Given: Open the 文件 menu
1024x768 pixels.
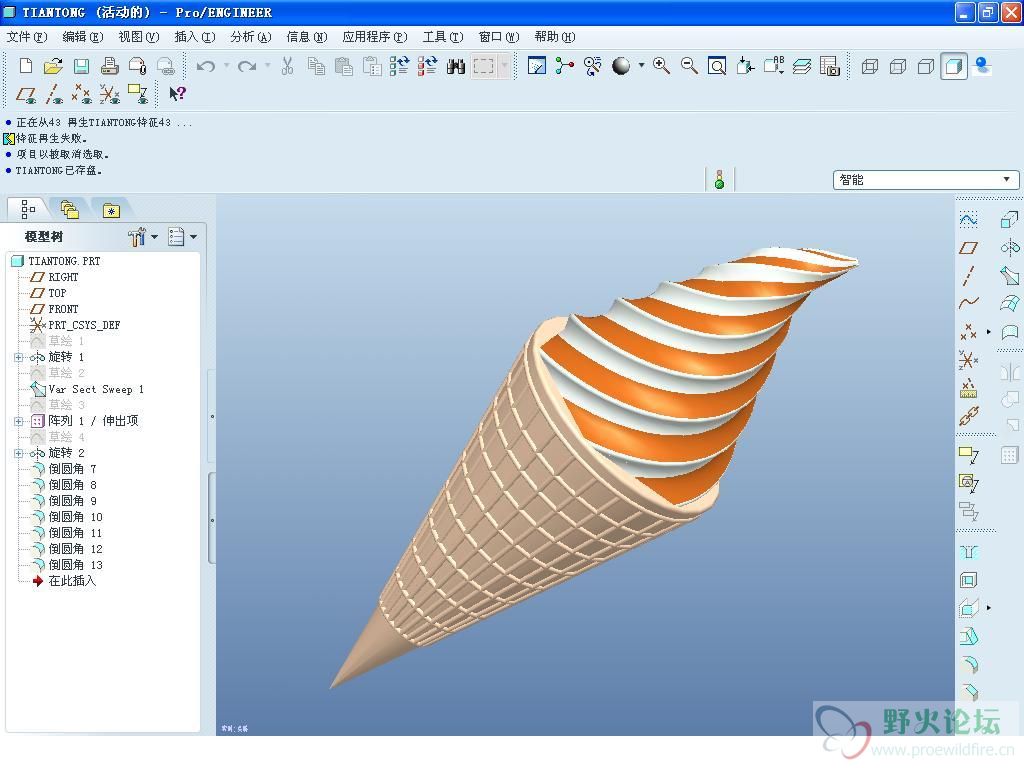Looking at the screenshot, I should point(27,37).
